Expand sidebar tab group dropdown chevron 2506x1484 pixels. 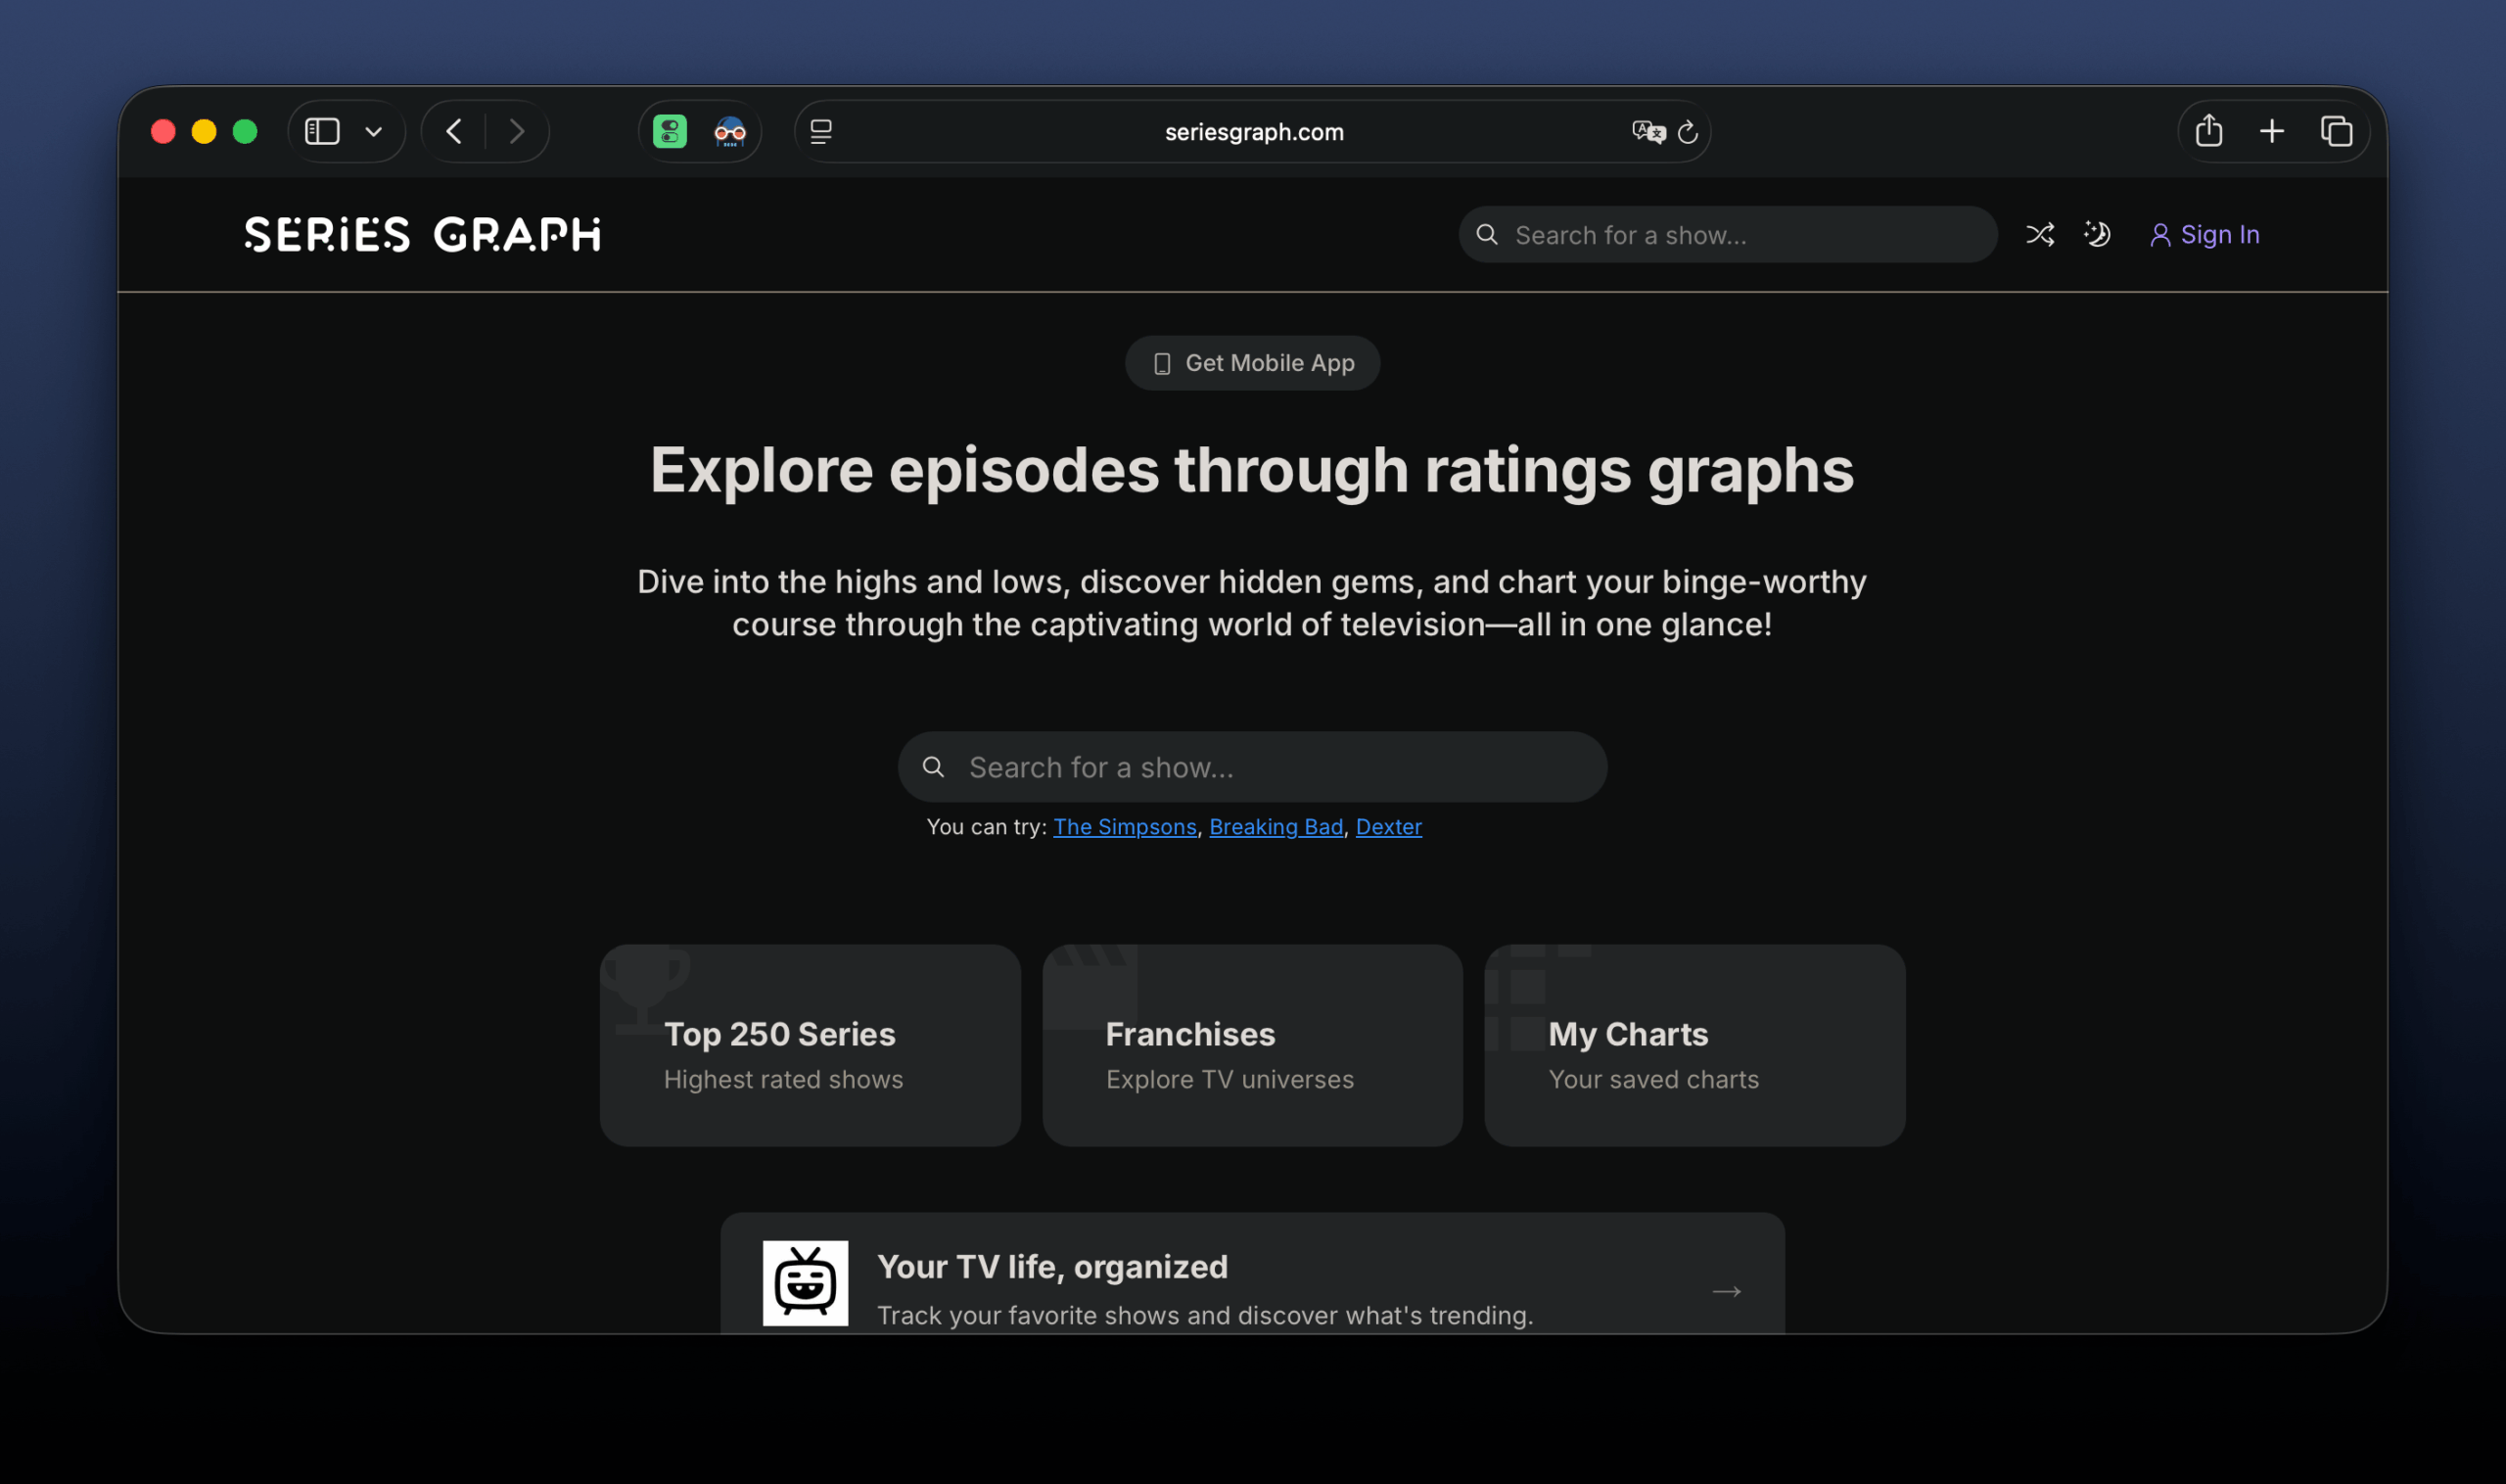(374, 132)
